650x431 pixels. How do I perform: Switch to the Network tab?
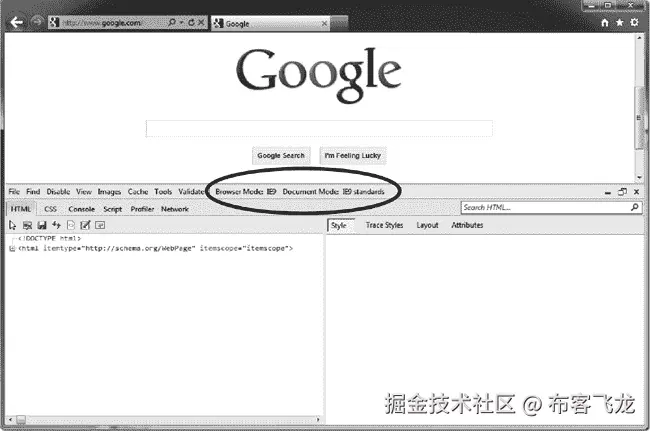click(x=175, y=209)
